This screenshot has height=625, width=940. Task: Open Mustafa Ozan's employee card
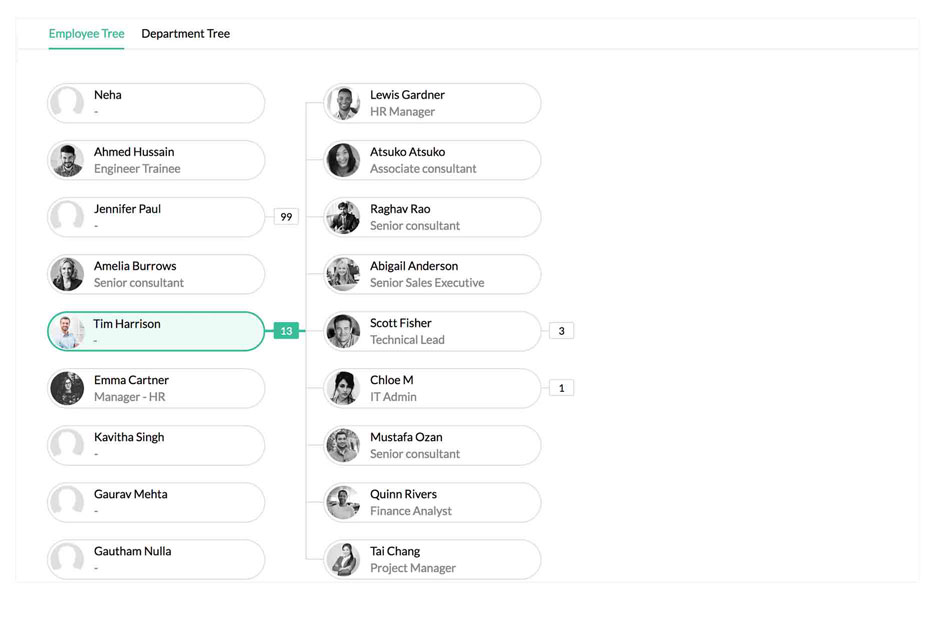(432, 445)
